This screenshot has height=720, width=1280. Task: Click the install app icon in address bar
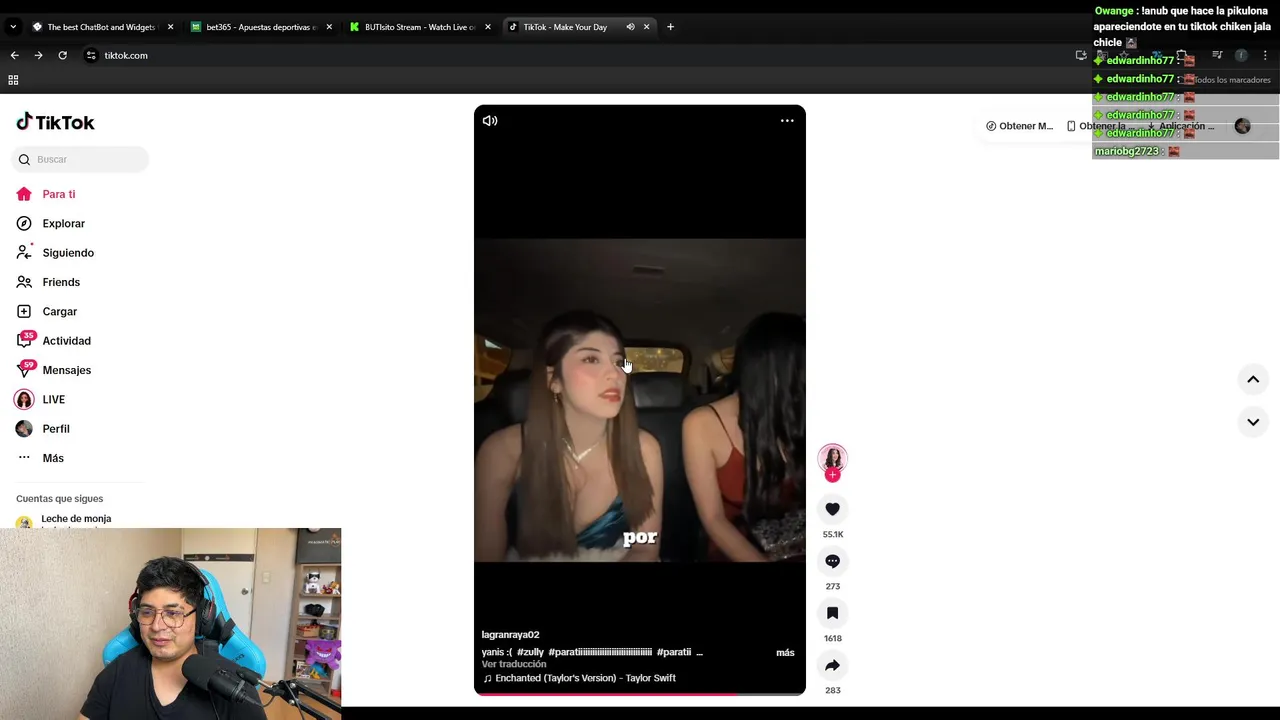coord(1081,55)
